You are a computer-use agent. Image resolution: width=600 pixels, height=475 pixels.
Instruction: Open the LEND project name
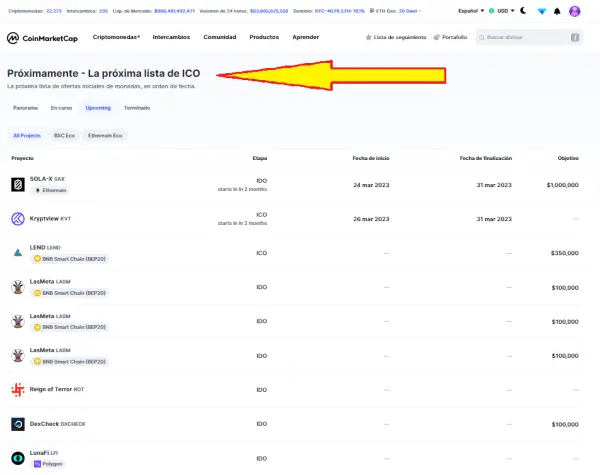45,248
